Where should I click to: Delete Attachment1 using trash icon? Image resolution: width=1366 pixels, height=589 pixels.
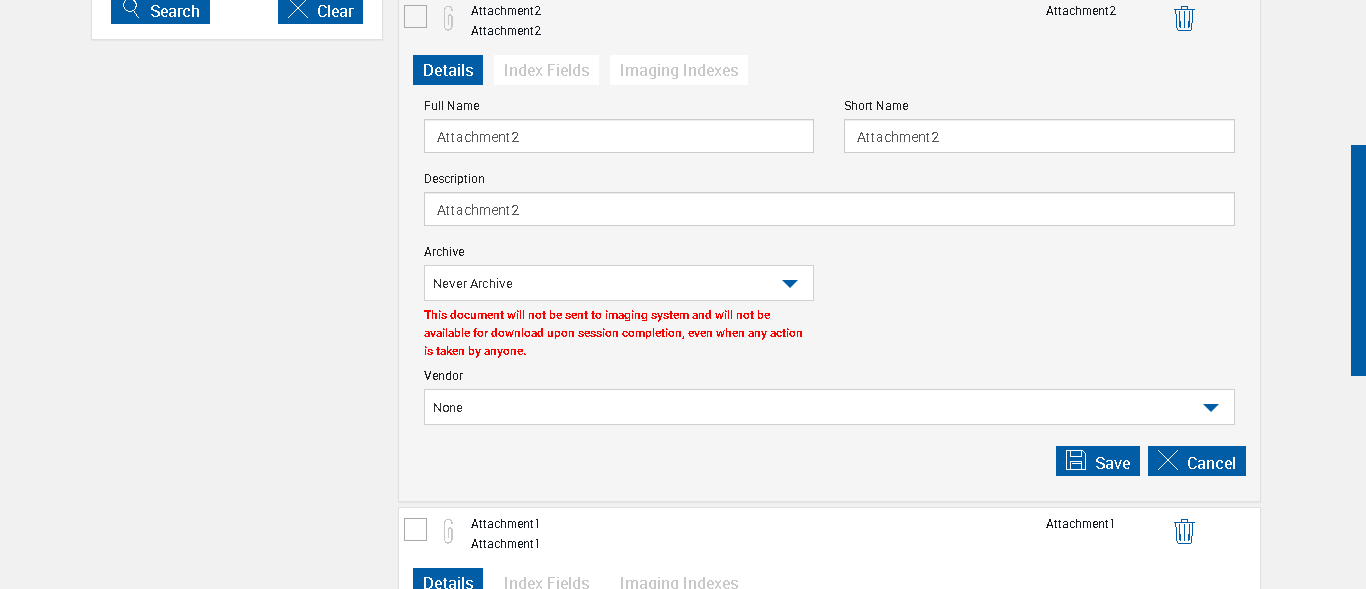(x=1184, y=531)
